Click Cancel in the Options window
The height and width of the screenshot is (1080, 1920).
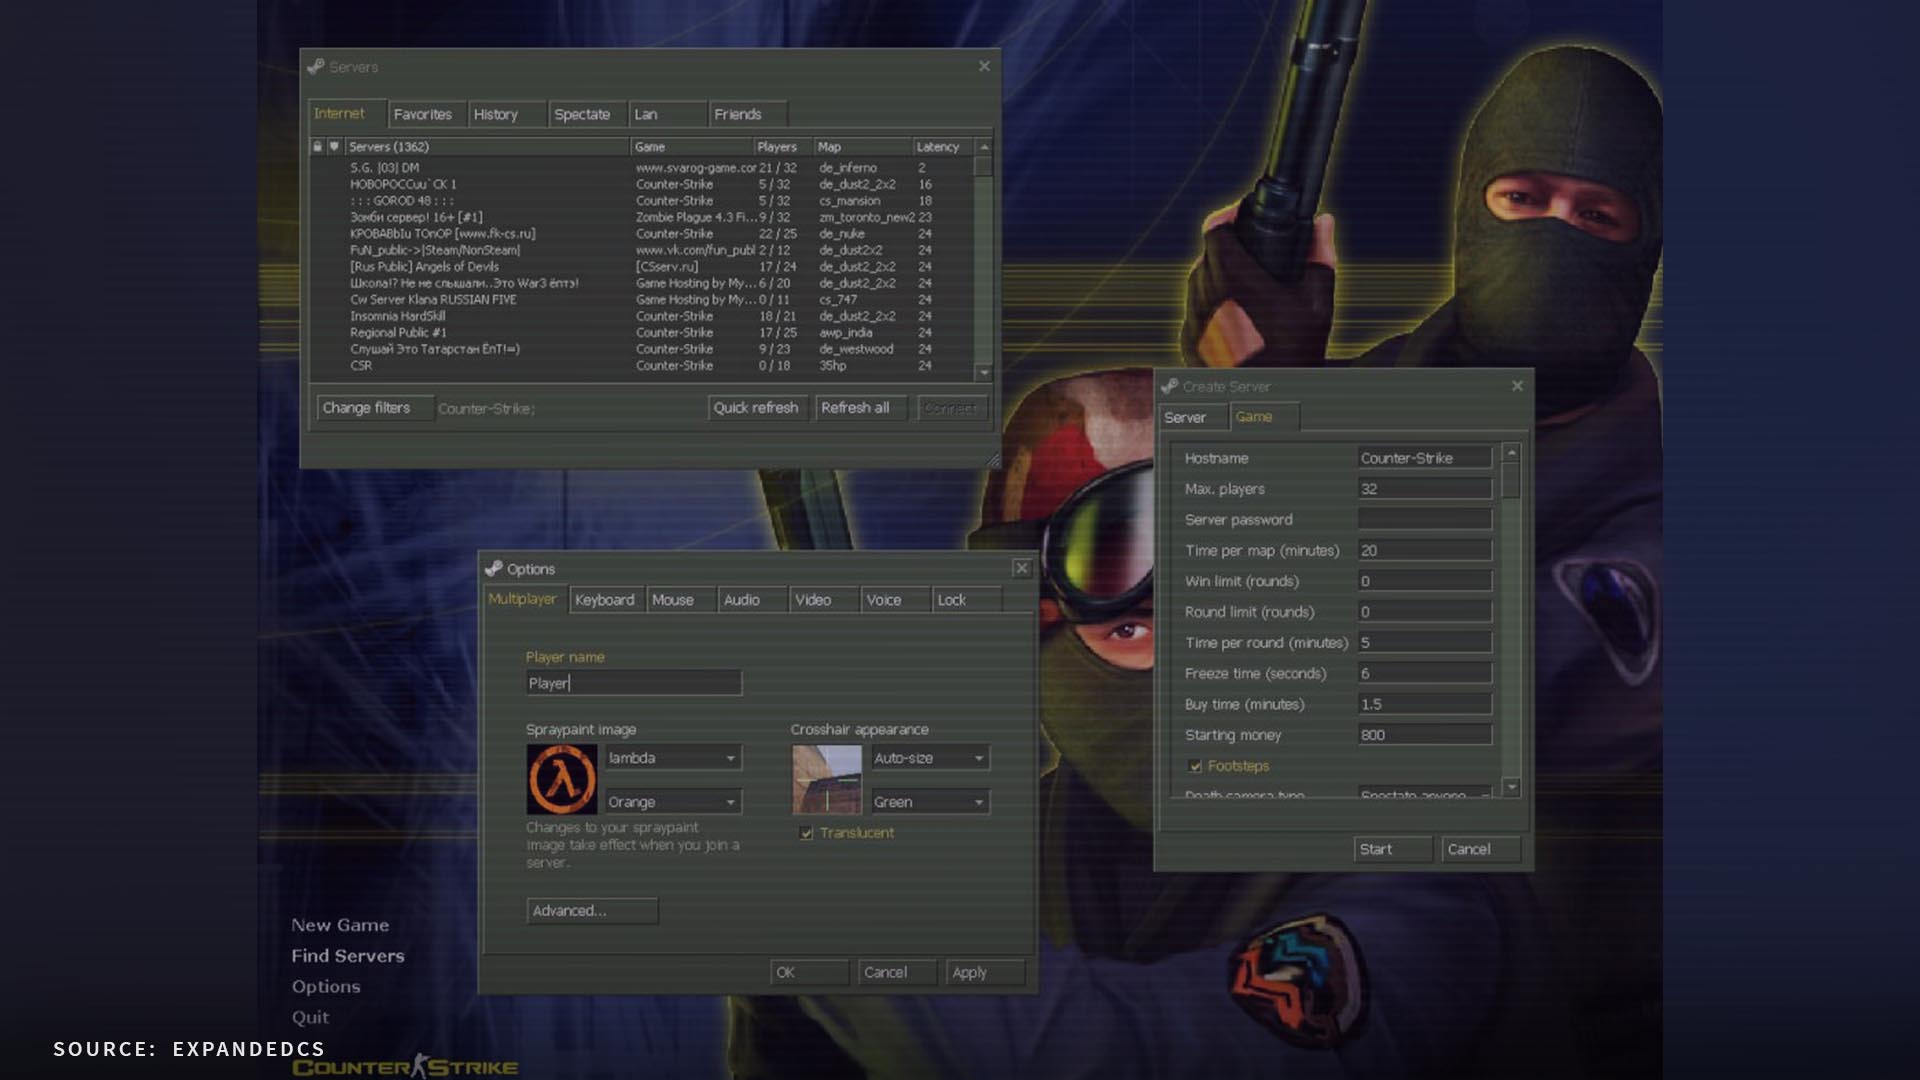[x=897, y=972]
